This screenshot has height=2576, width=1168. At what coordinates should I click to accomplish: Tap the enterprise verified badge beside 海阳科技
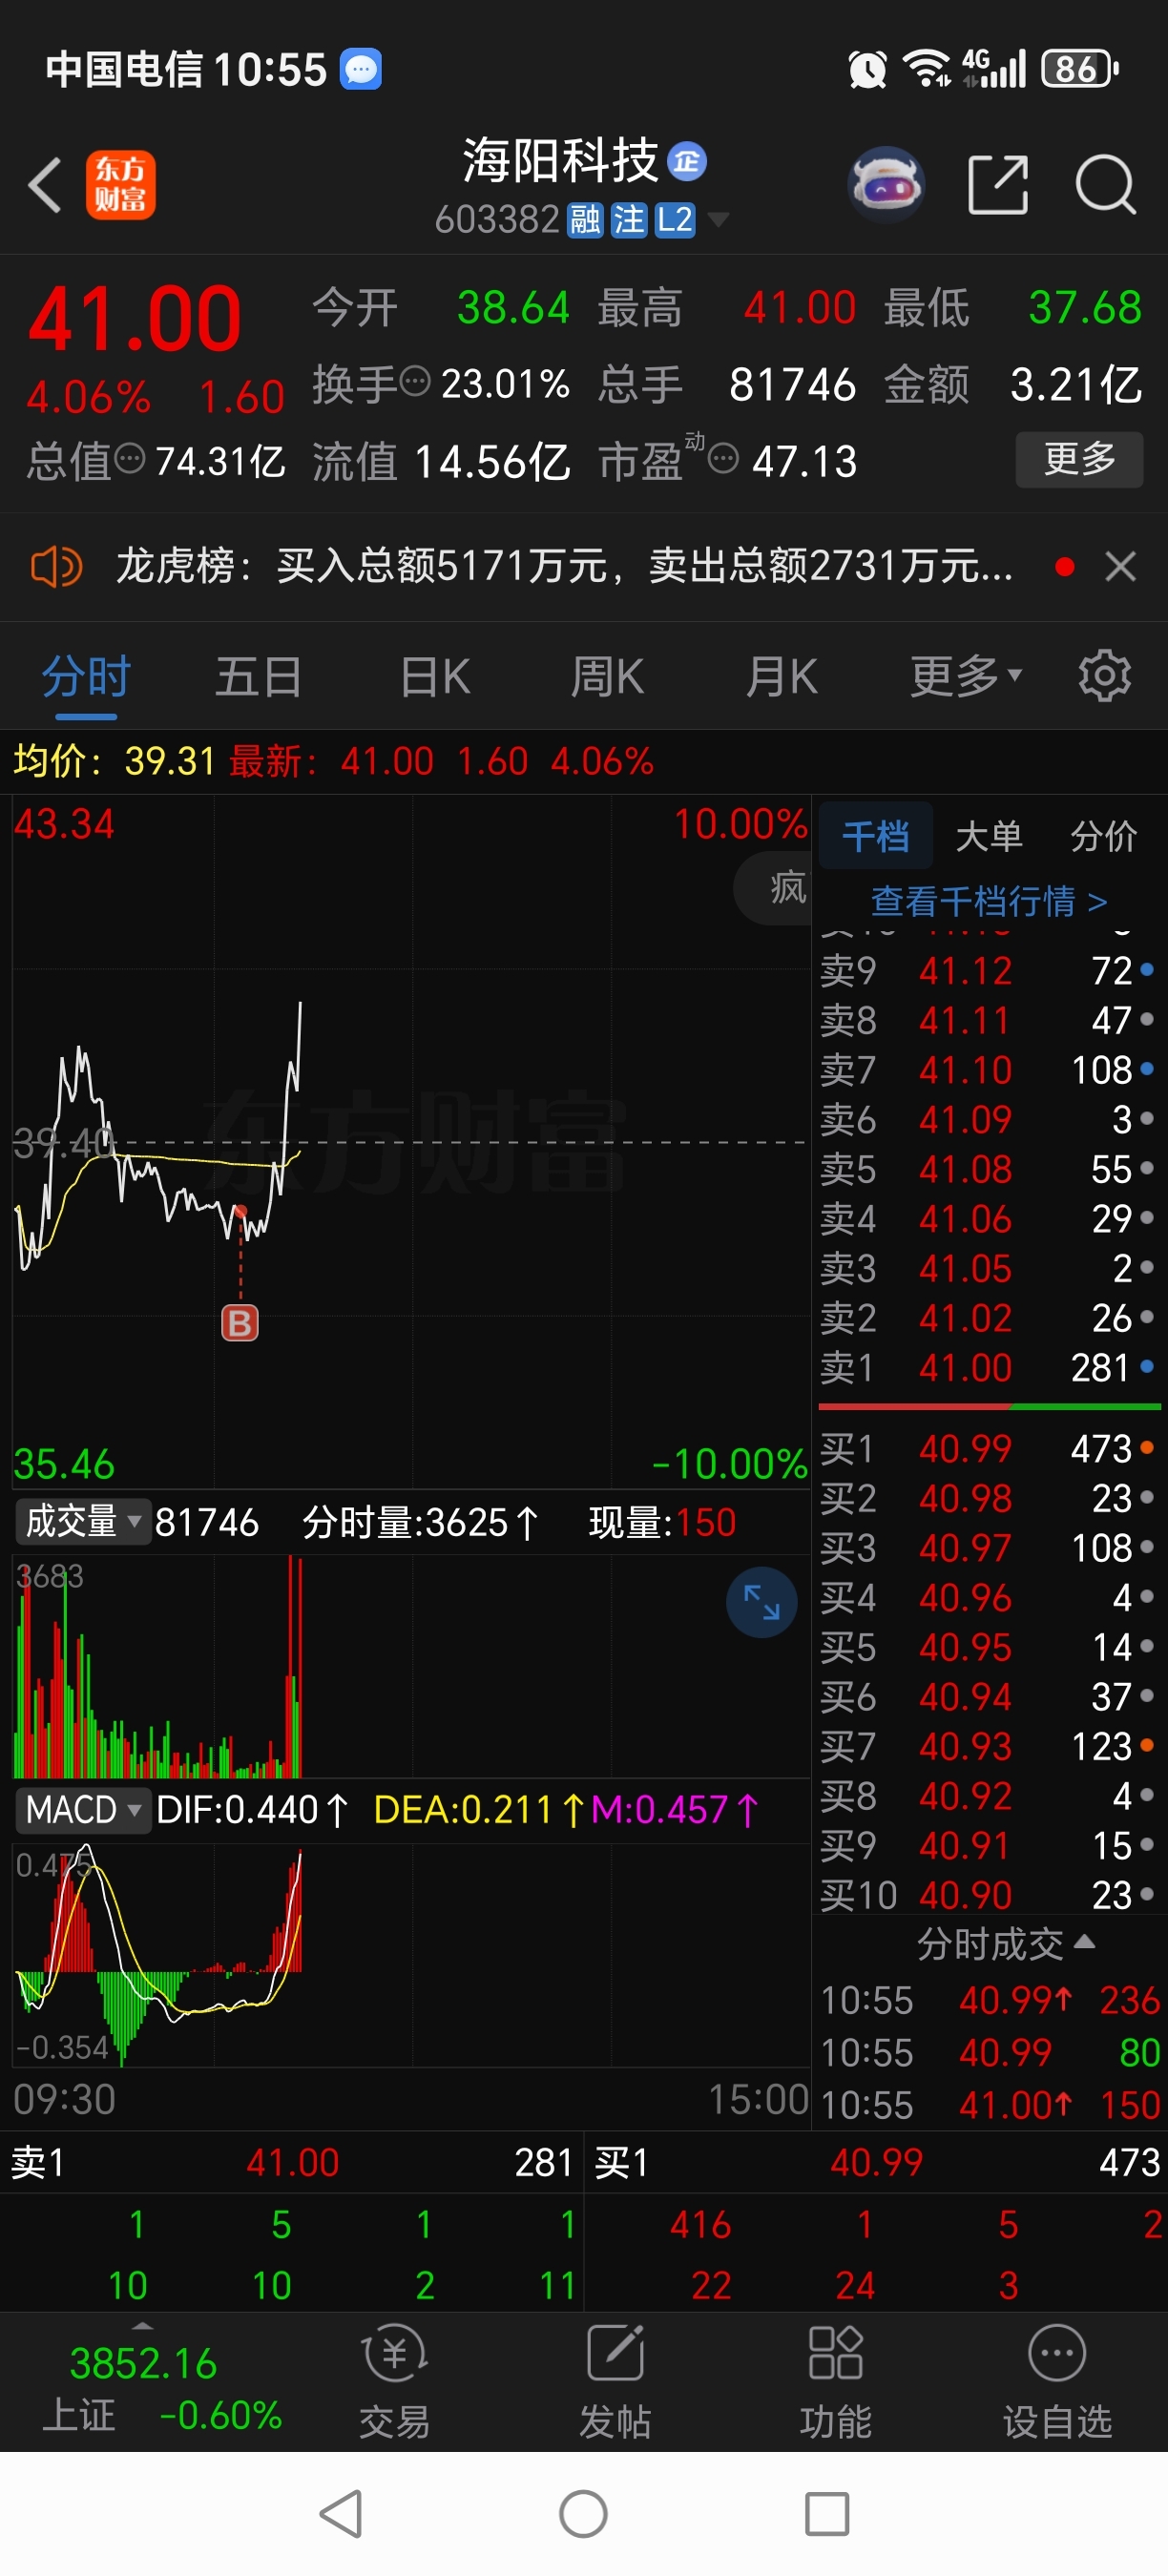coord(687,161)
